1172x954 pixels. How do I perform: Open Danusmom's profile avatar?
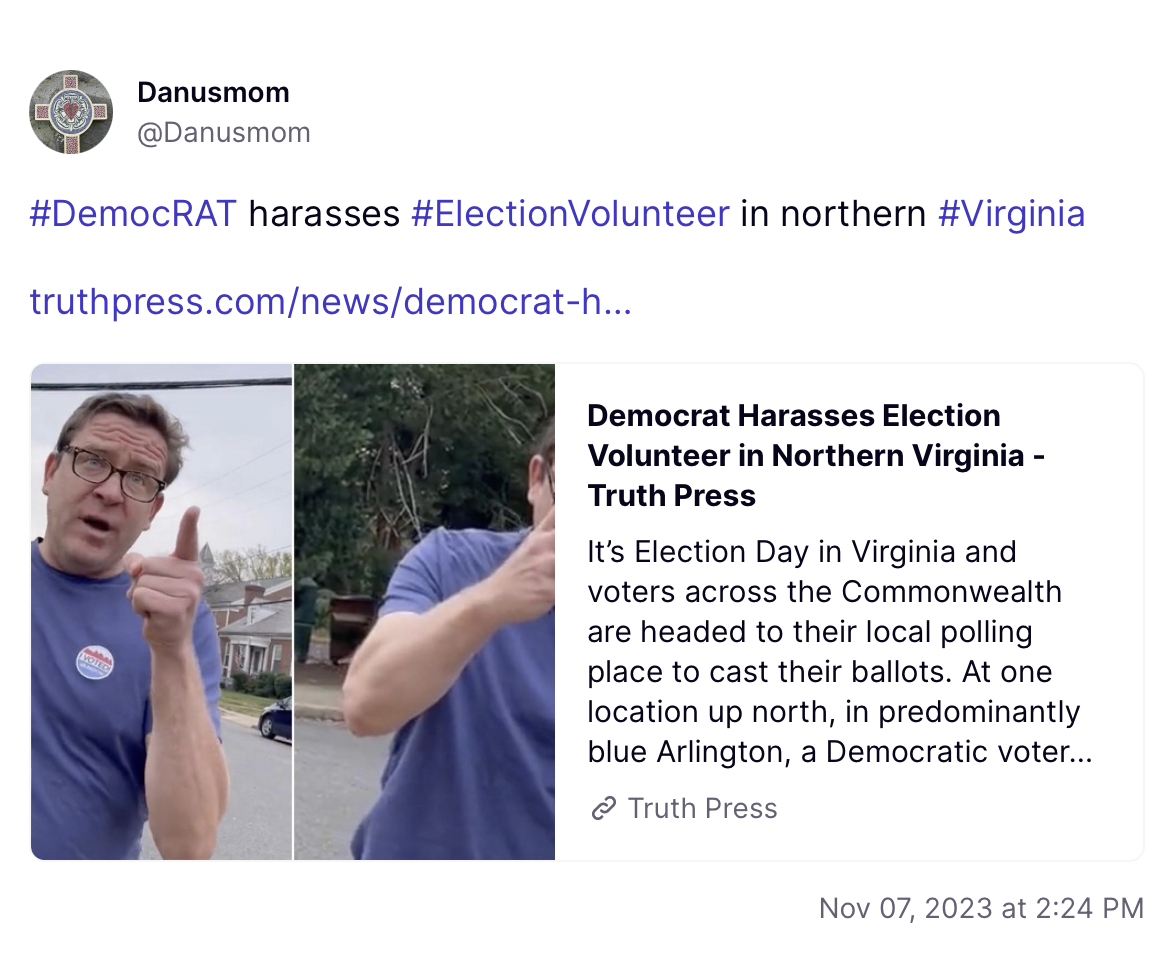click(x=71, y=112)
